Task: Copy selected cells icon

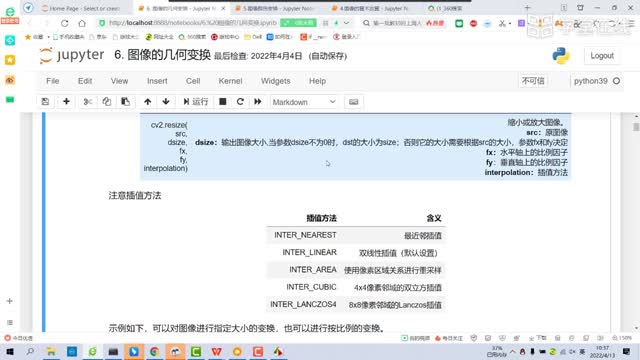Action: pos(107,102)
